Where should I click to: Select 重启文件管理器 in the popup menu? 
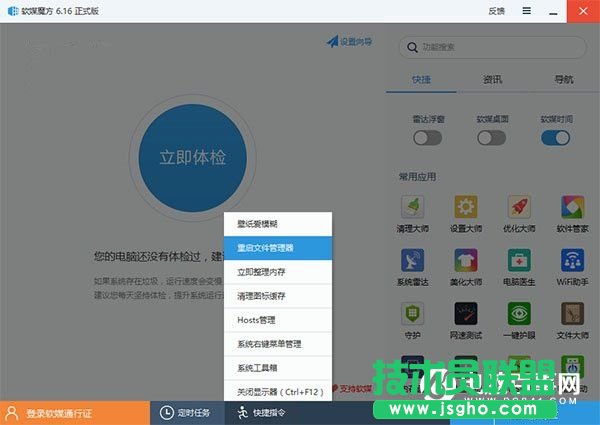point(278,248)
